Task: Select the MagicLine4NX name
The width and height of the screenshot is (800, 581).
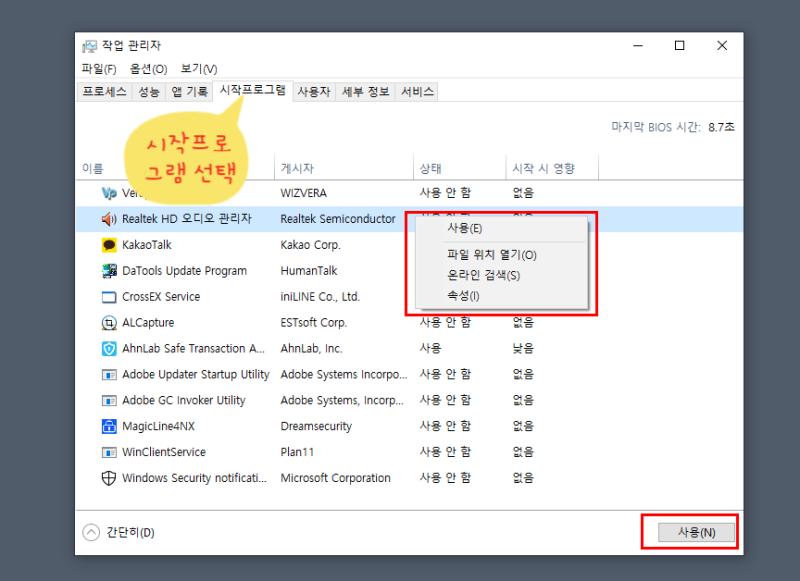Action: coord(158,426)
